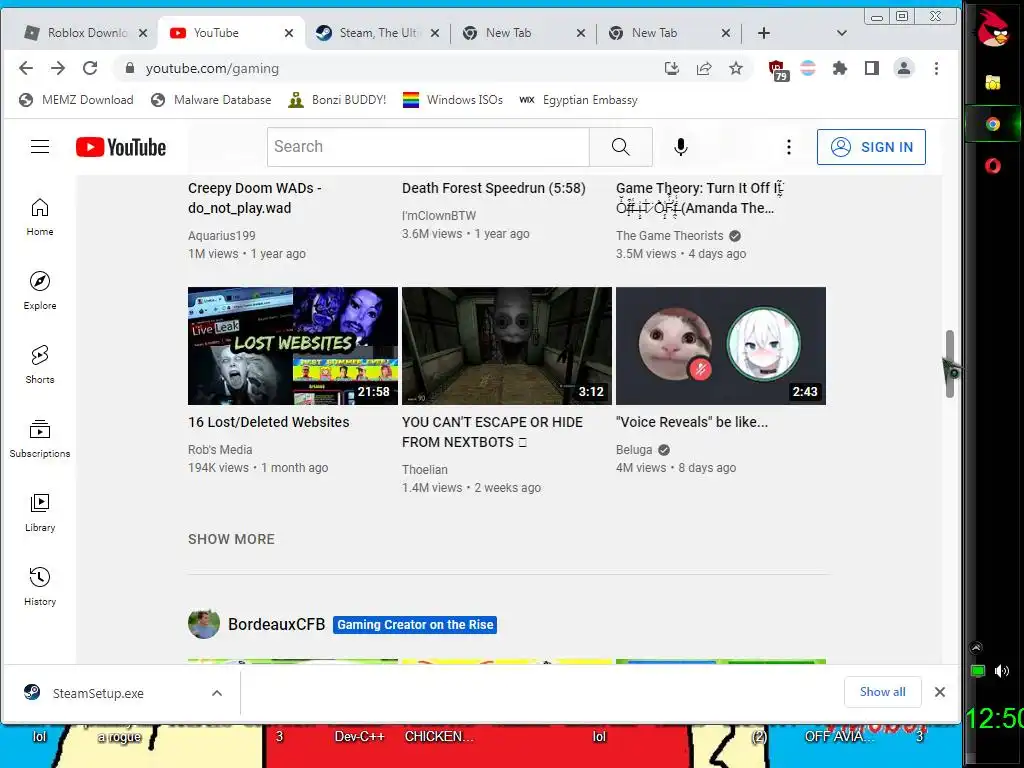
Task: Click the YouTube search input field
Action: click(x=428, y=147)
